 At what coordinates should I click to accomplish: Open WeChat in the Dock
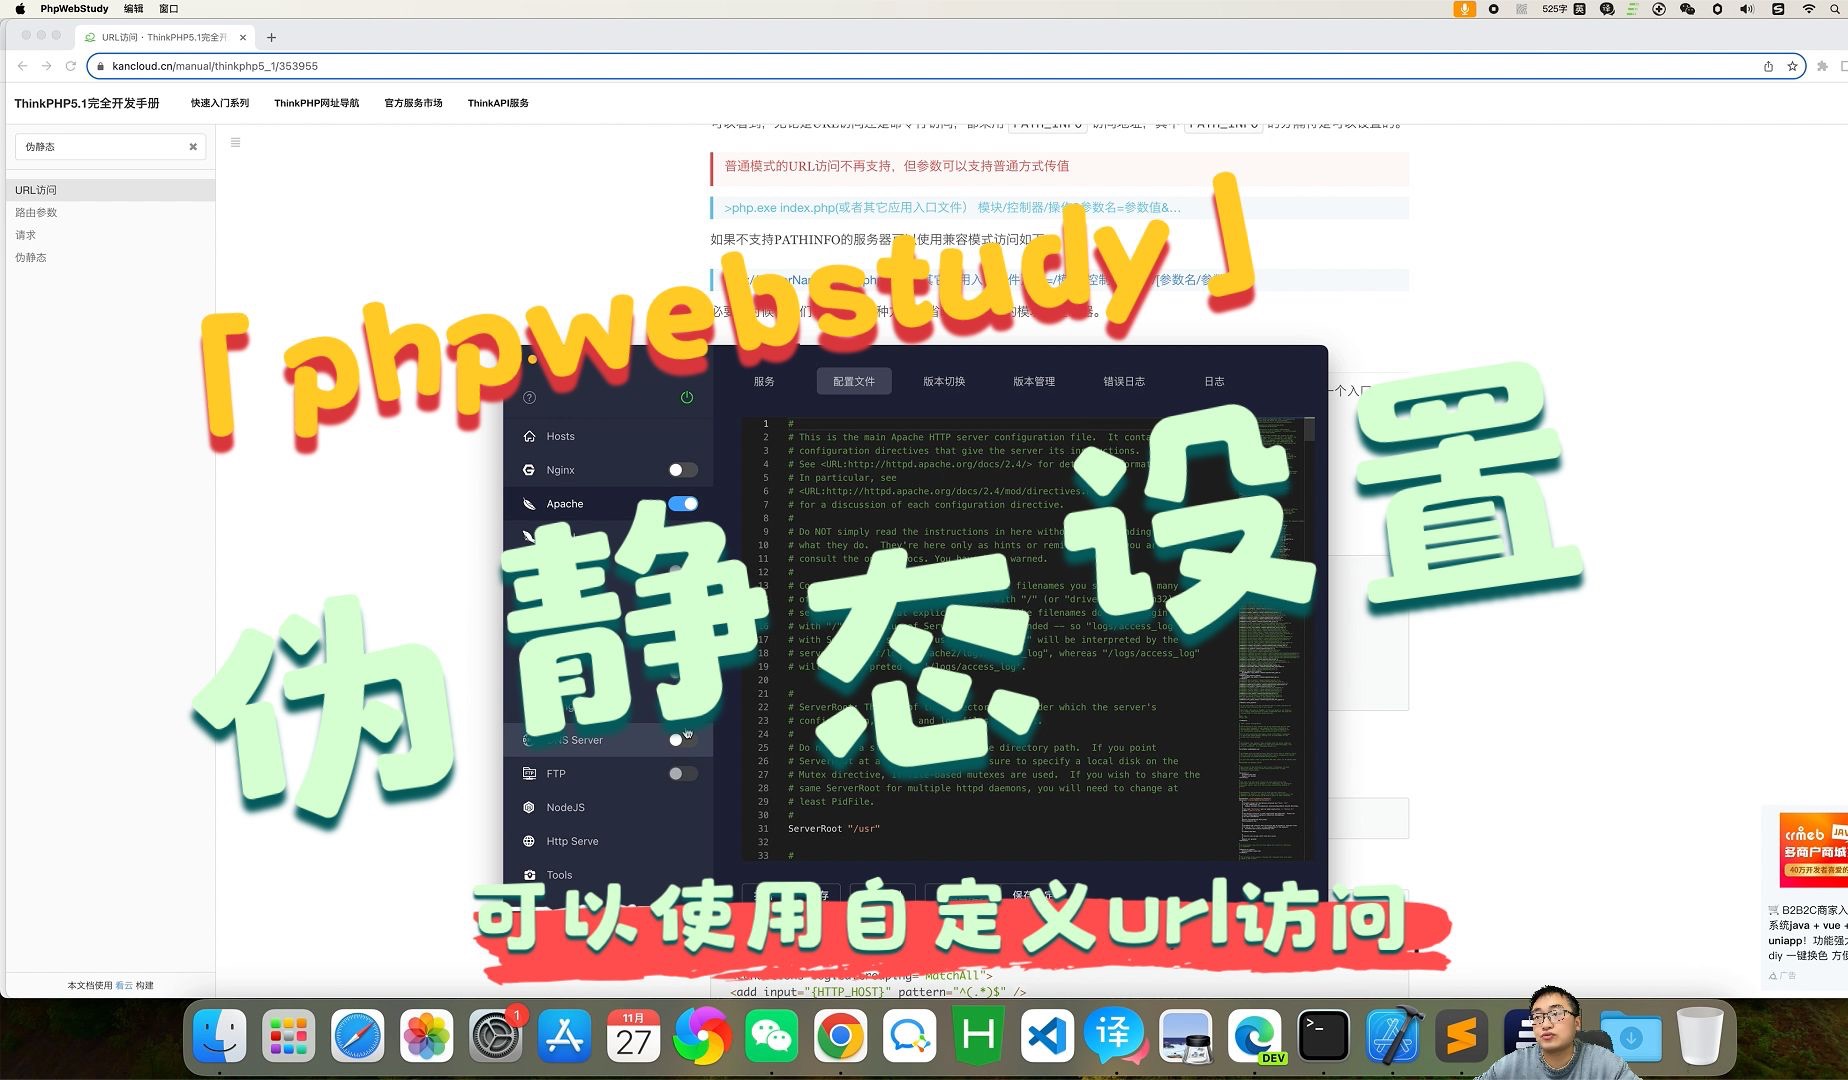point(771,1036)
